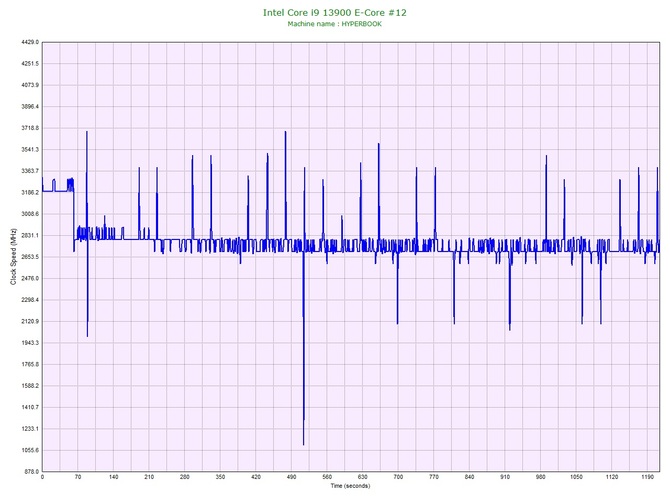Click the y-axis value '2298.4'
The height and width of the screenshot is (503, 670).
pos(30,300)
